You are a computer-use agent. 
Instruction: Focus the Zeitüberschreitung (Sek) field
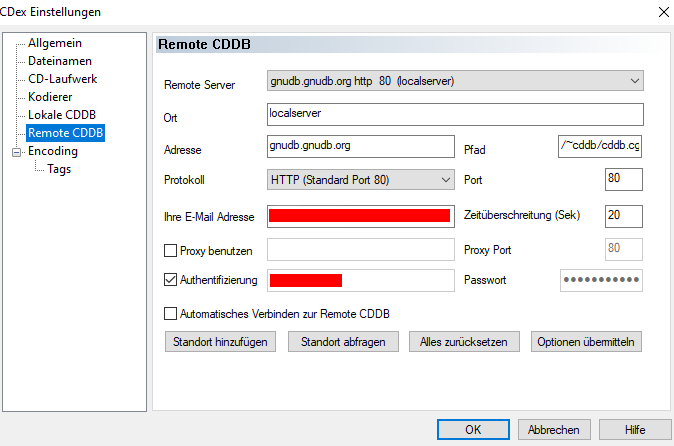tap(623, 216)
